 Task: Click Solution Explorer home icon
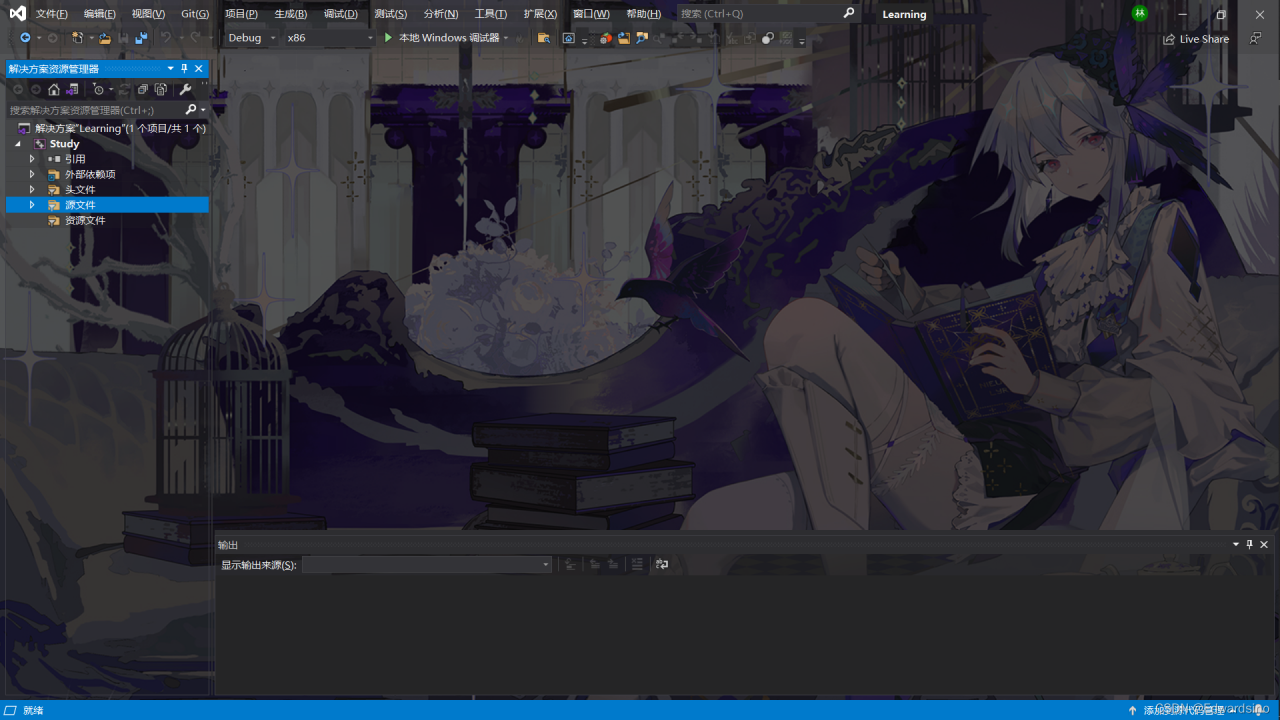[x=54, y=89]
